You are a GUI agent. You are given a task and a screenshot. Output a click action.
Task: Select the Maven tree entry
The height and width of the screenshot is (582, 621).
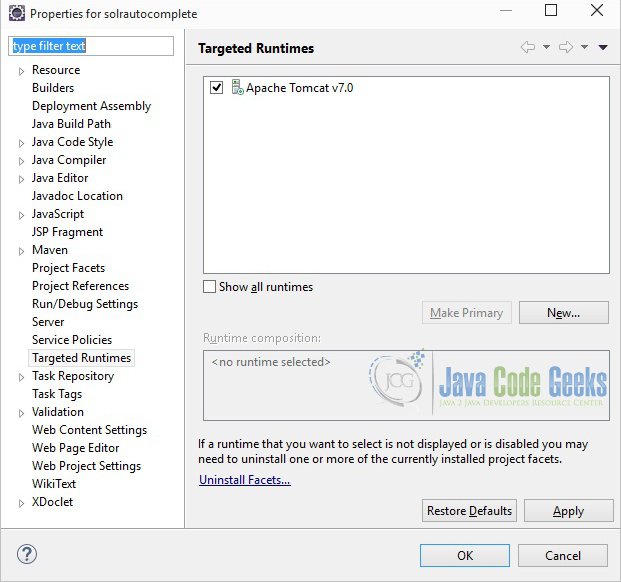point(50,250)
